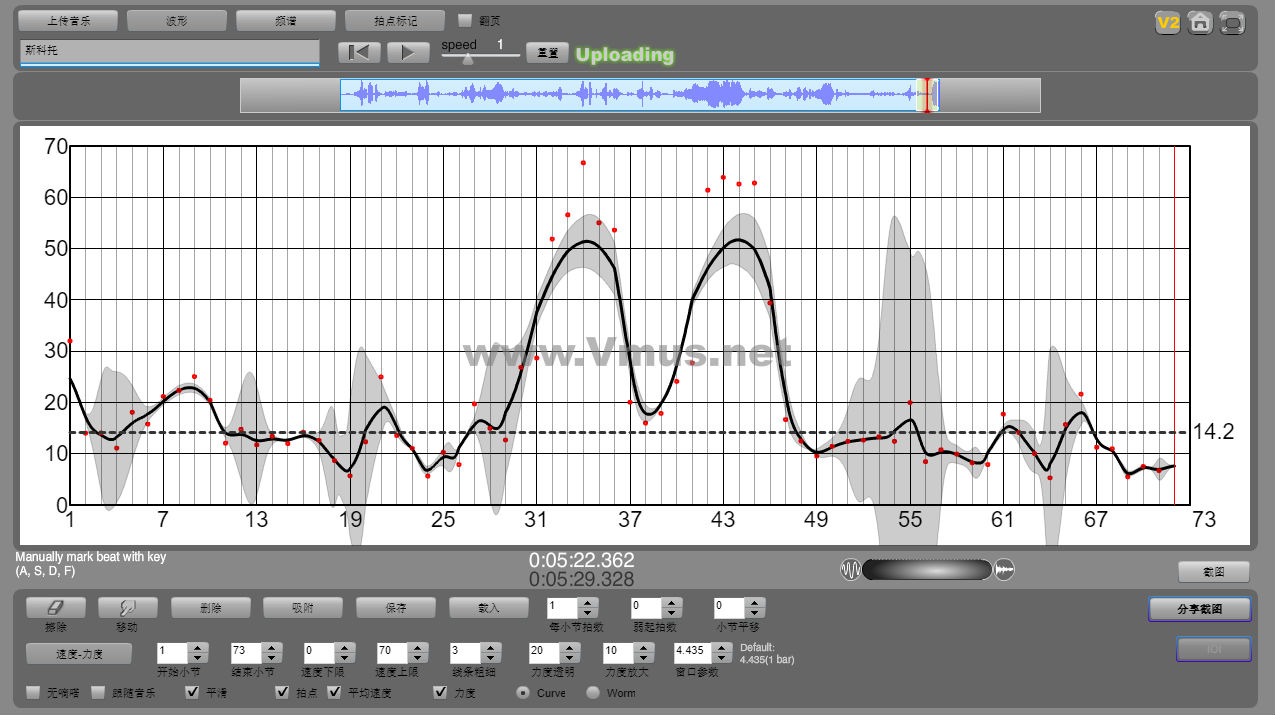
Task: Switch to the 频谱 spectrum view
Action: pos(285,20)
